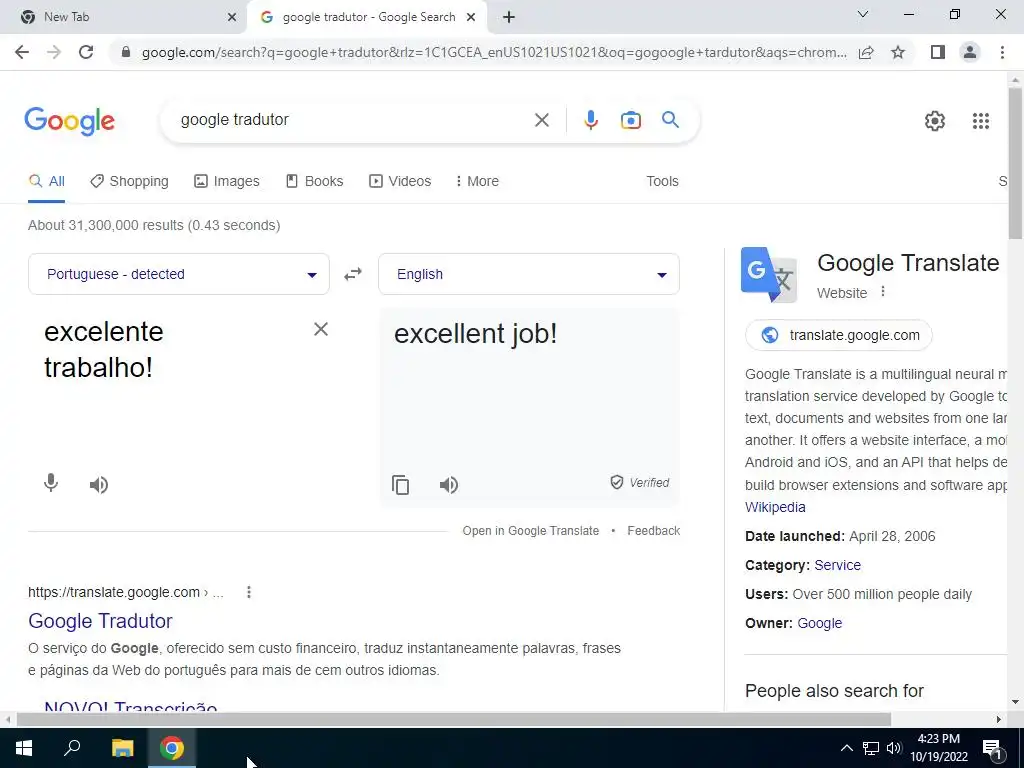
Task: Open in Google Translate link
Action: click(x=530, y=531)
